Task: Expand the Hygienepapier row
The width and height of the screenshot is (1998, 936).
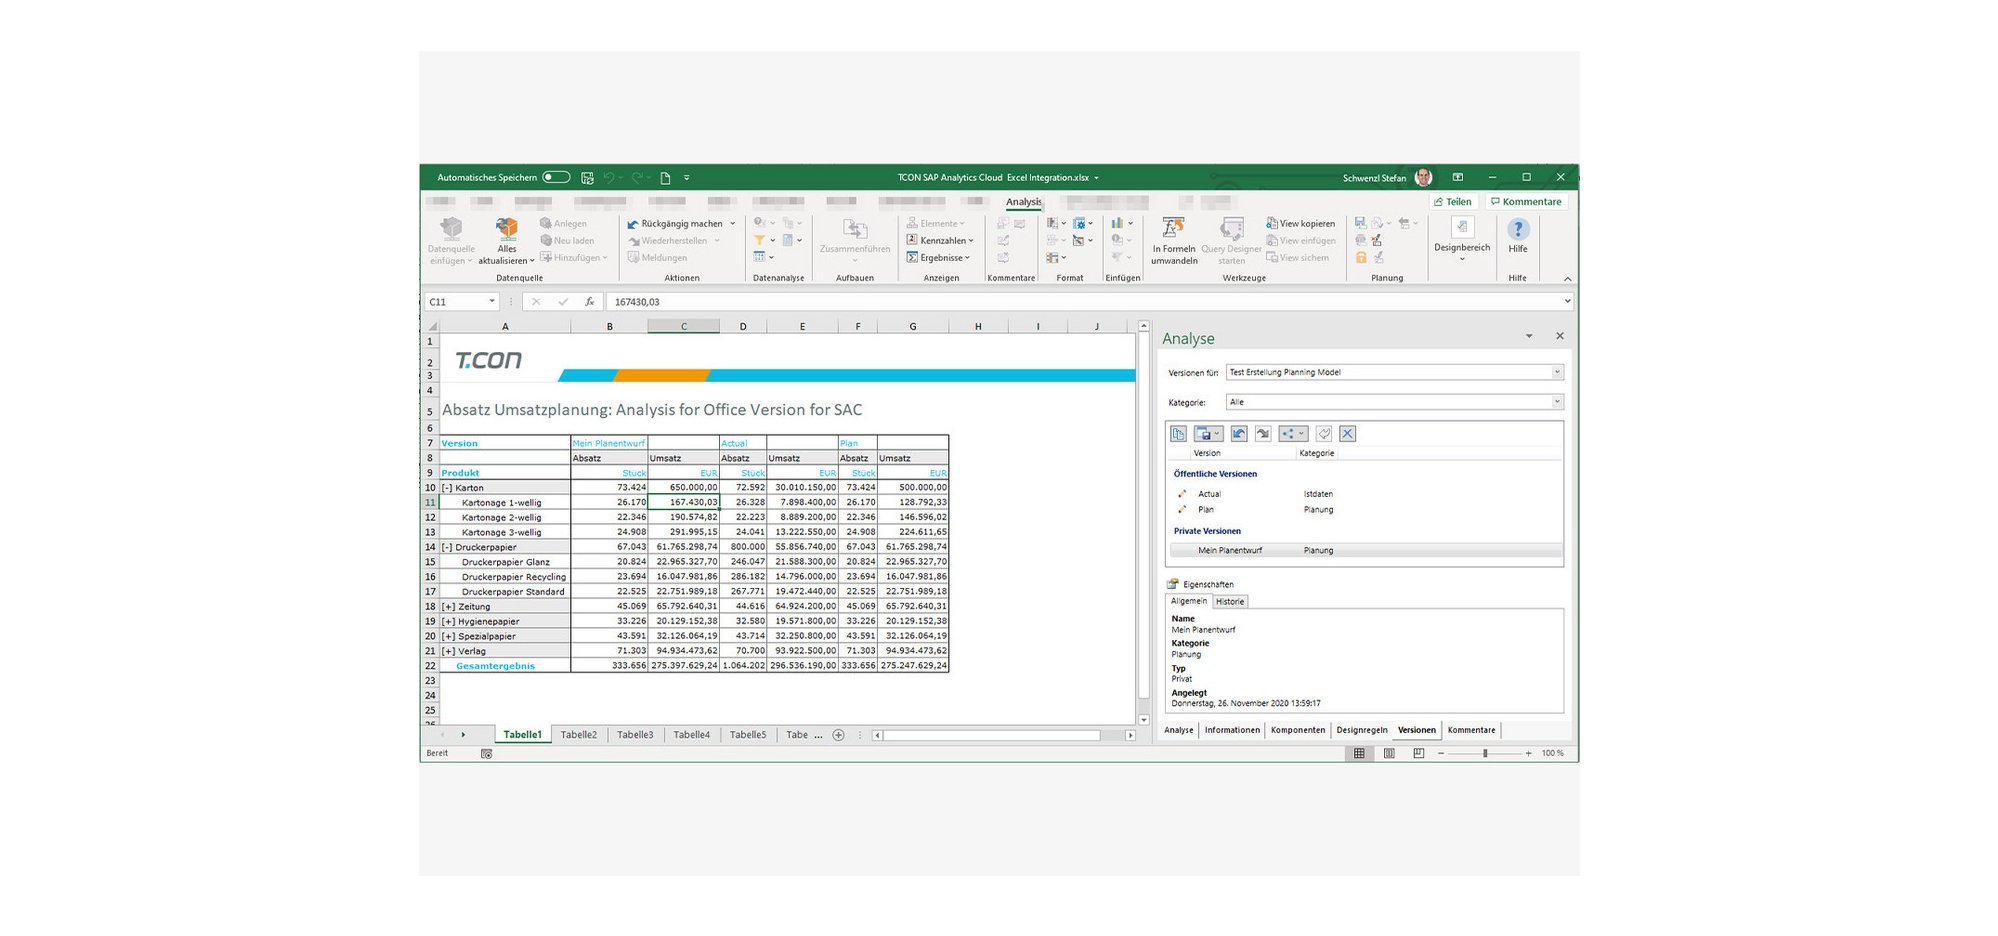Action: click(x=448, y=622)
